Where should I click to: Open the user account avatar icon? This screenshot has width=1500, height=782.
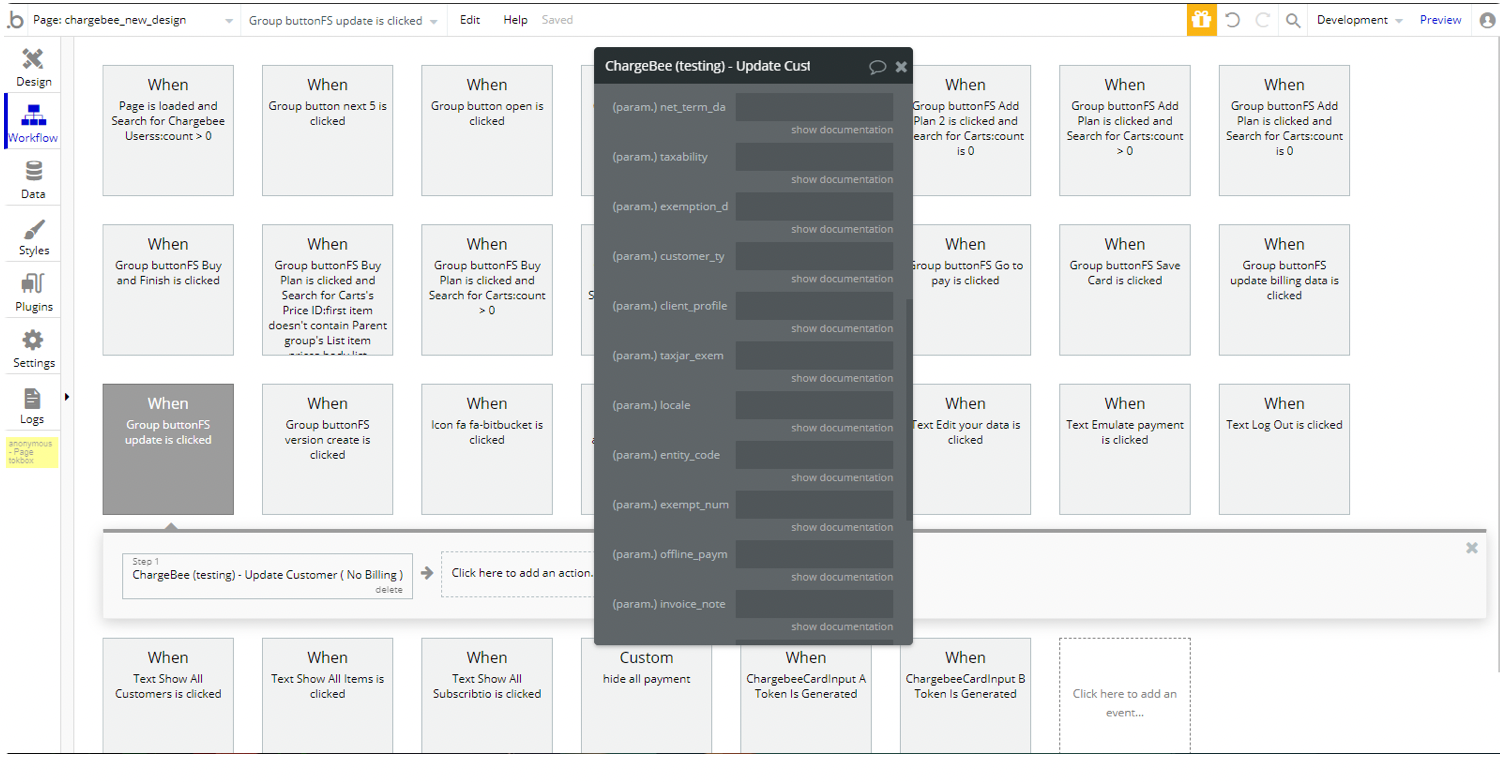coord(1486,20)
